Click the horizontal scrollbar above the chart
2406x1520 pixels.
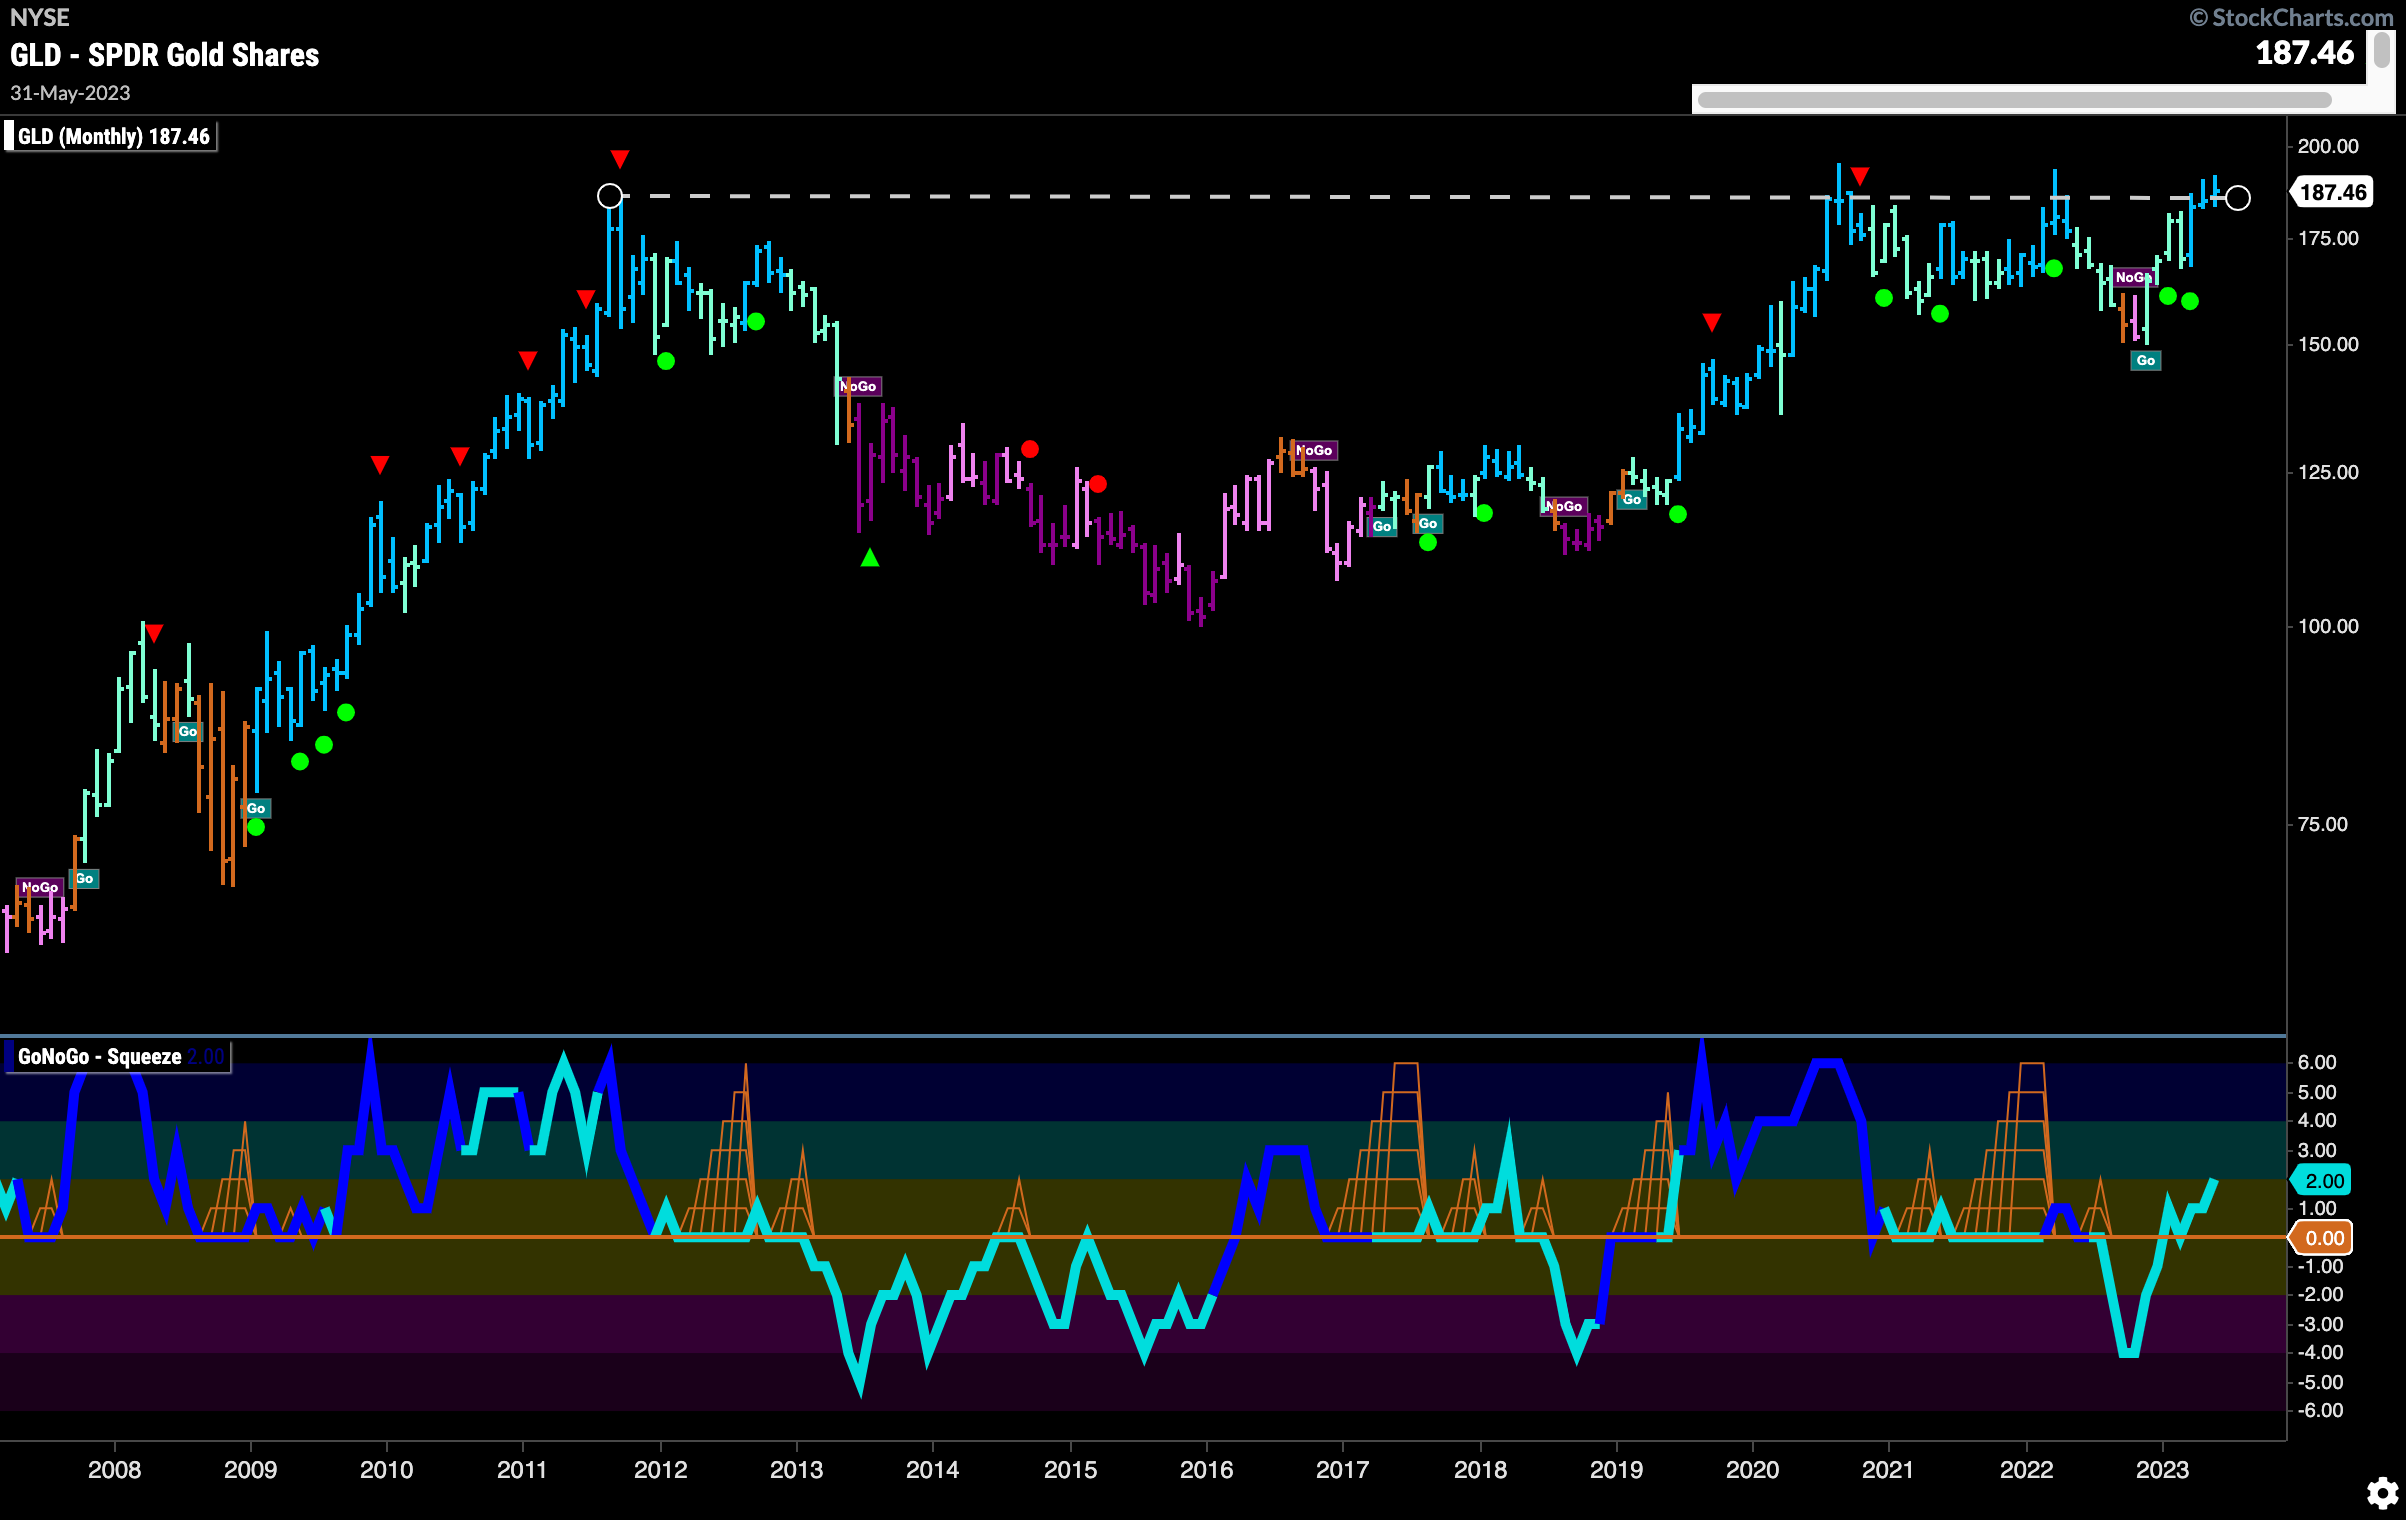[2014, 100]
